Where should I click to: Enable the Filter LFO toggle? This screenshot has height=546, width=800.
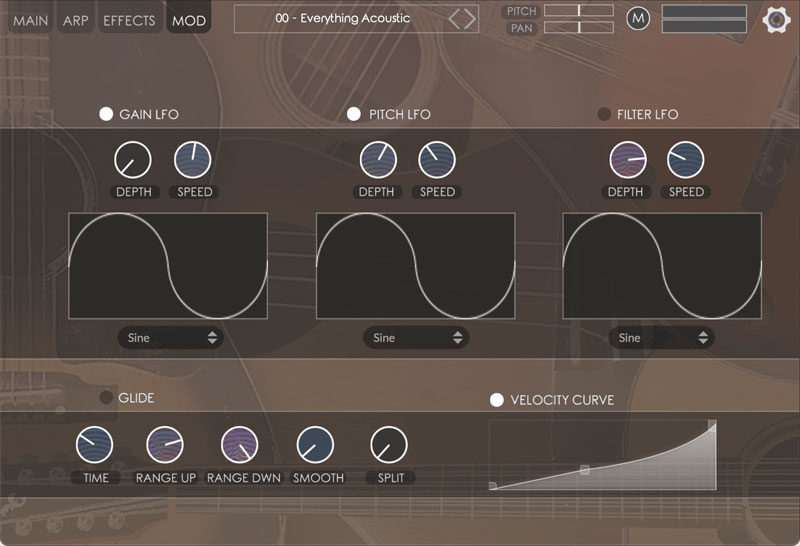(604, 114)
